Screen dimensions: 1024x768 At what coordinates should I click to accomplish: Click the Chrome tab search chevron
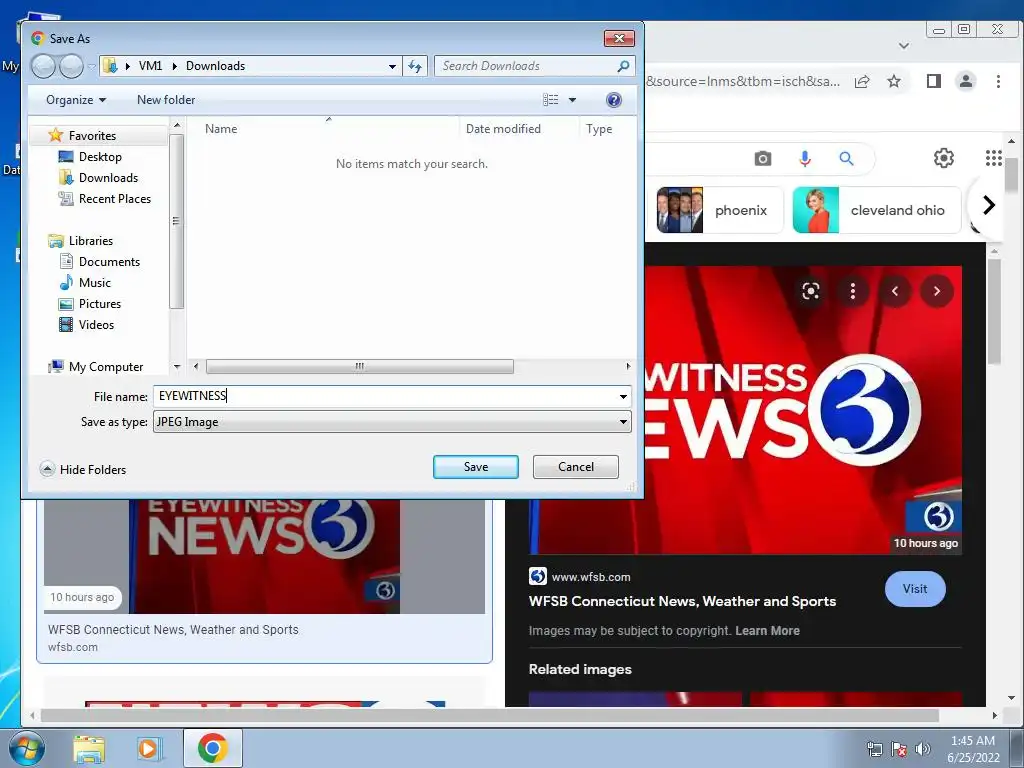904,46
